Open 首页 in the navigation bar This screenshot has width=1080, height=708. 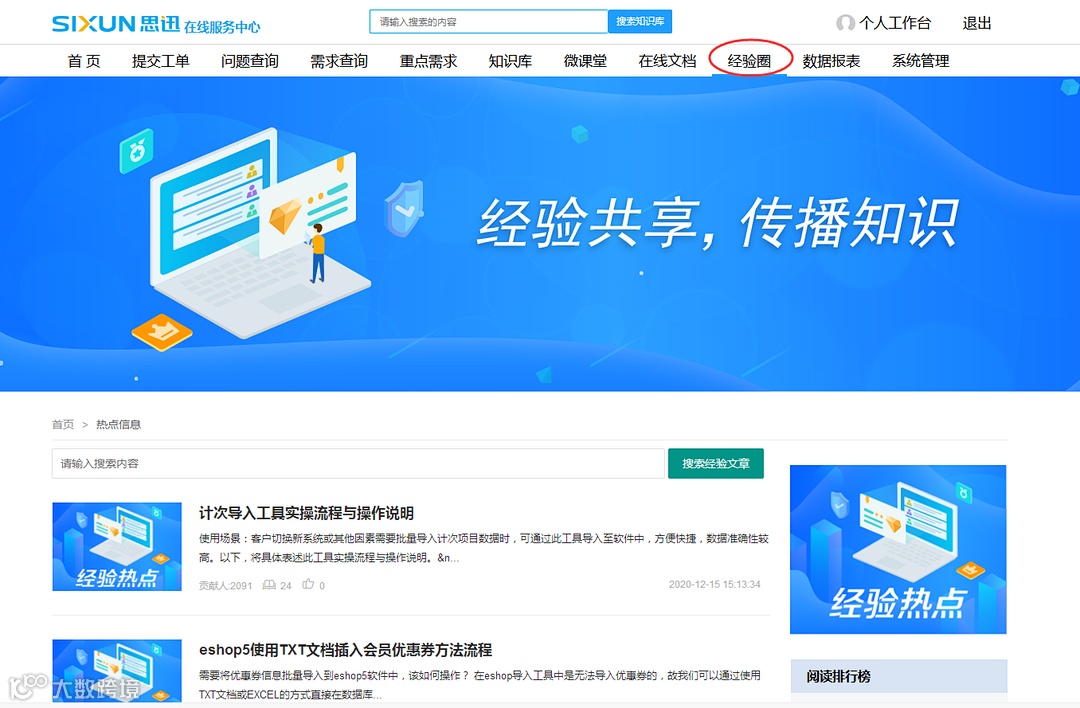(84, 61)
